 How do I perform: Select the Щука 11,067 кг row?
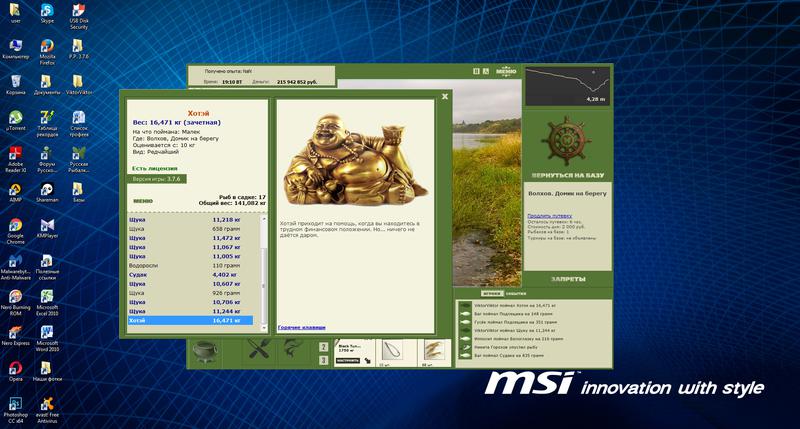click(190, 247)
